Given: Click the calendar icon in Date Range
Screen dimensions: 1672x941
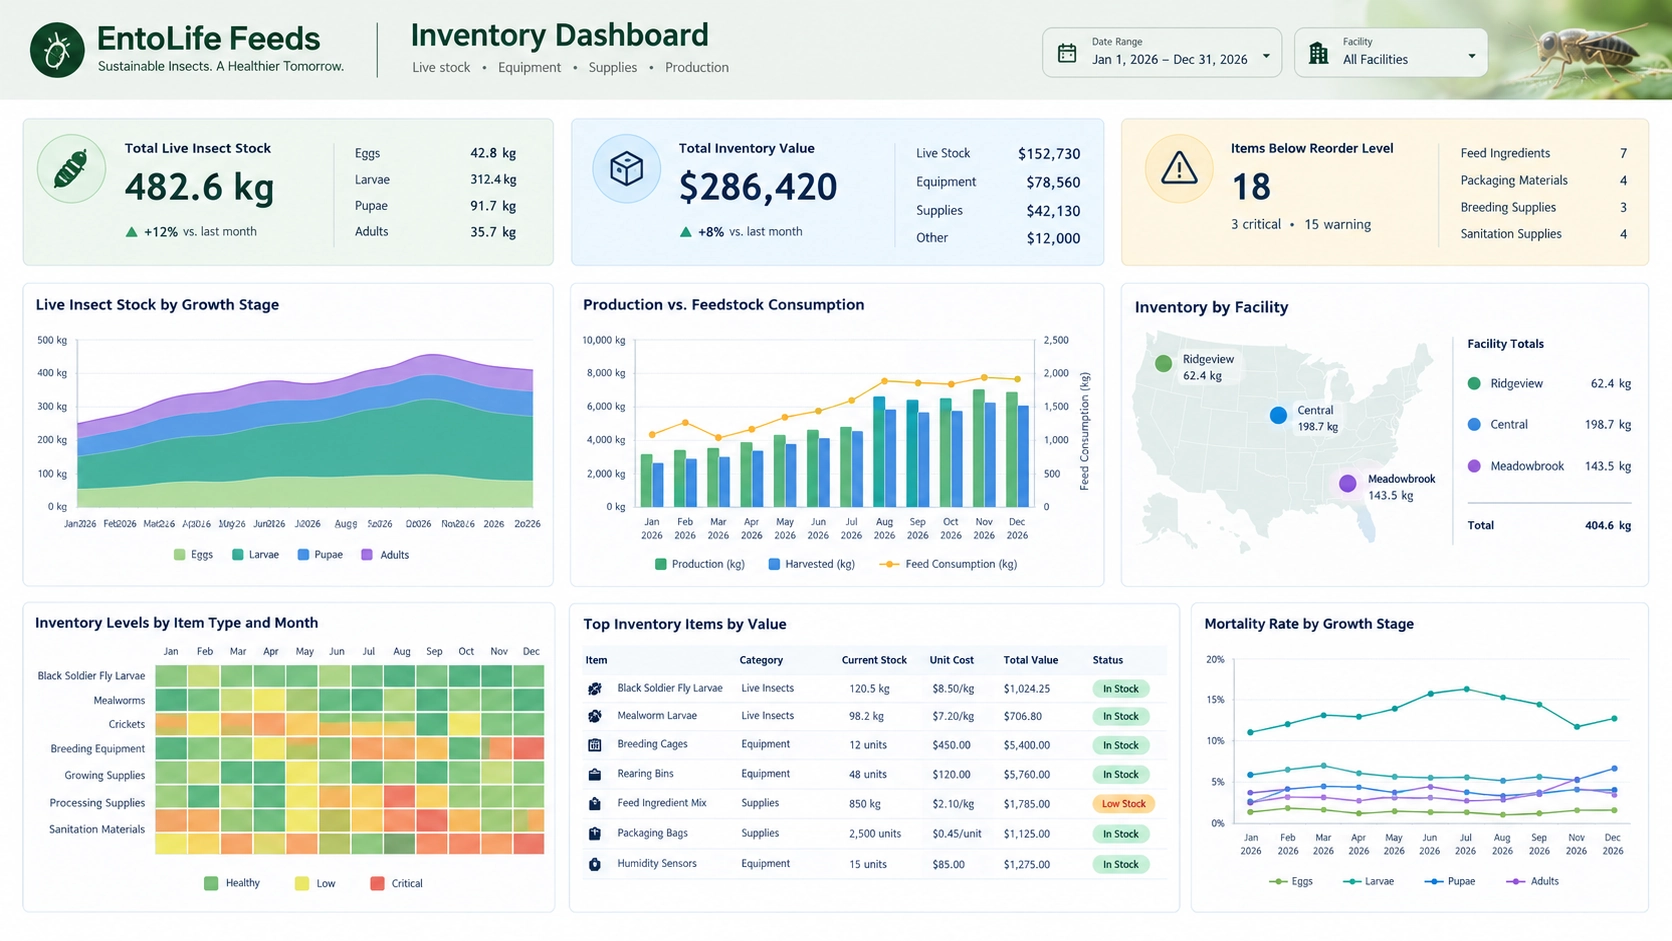Looking at the screenshot, I should [1067, 53].
